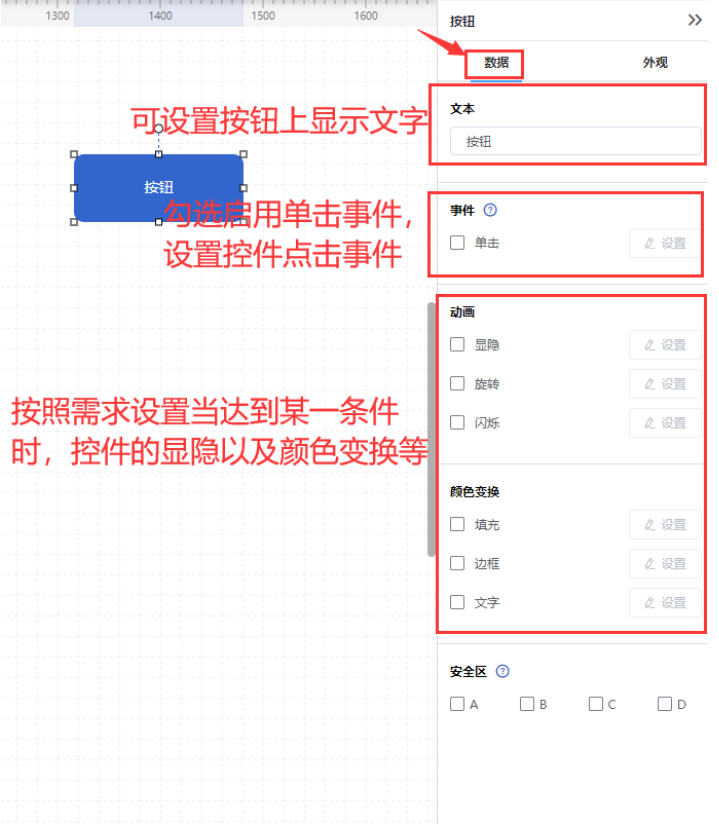Click the help icon next to 事件

[x=490, y=210]
